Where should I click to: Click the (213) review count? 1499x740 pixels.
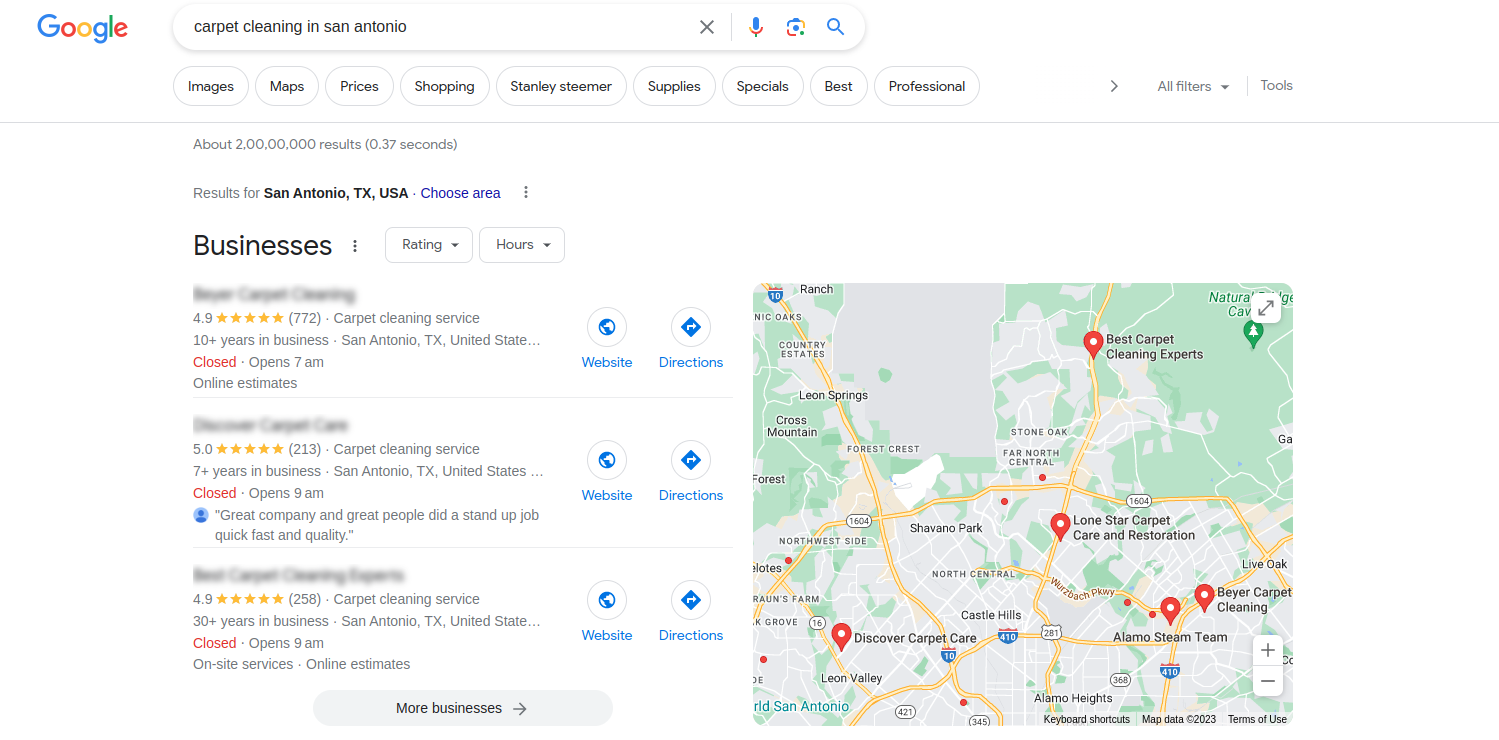305,449
